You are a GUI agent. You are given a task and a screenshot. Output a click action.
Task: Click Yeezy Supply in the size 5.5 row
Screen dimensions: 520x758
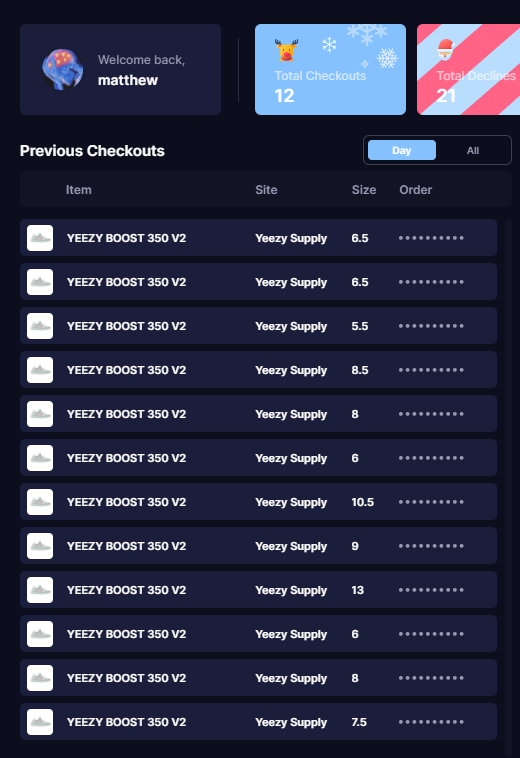tap(291, 327)
